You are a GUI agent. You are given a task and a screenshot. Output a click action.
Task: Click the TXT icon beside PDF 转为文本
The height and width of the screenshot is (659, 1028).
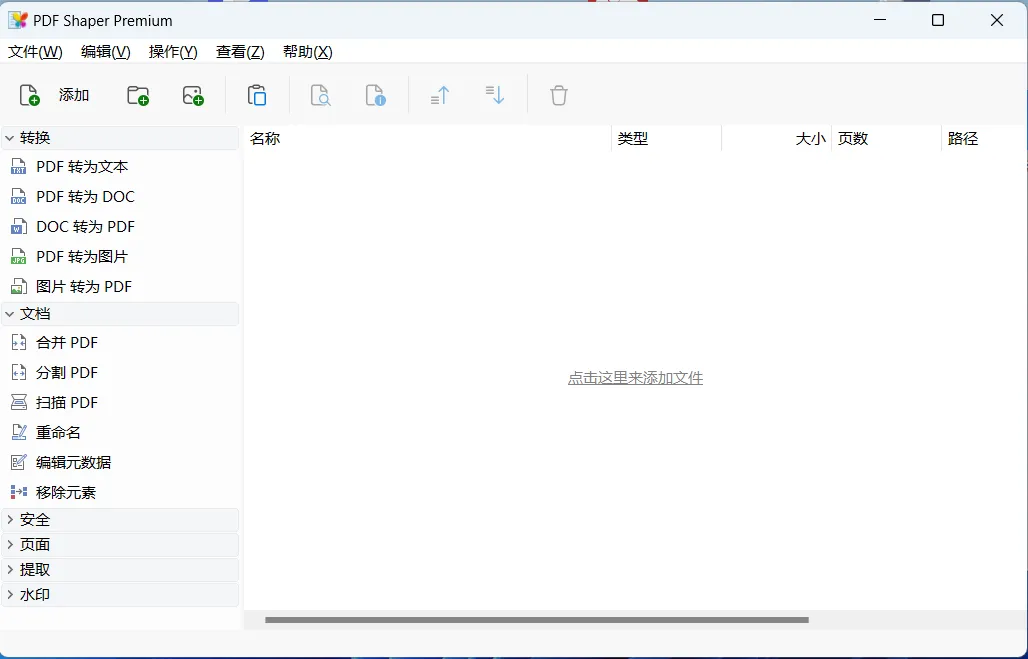(18, 167)
